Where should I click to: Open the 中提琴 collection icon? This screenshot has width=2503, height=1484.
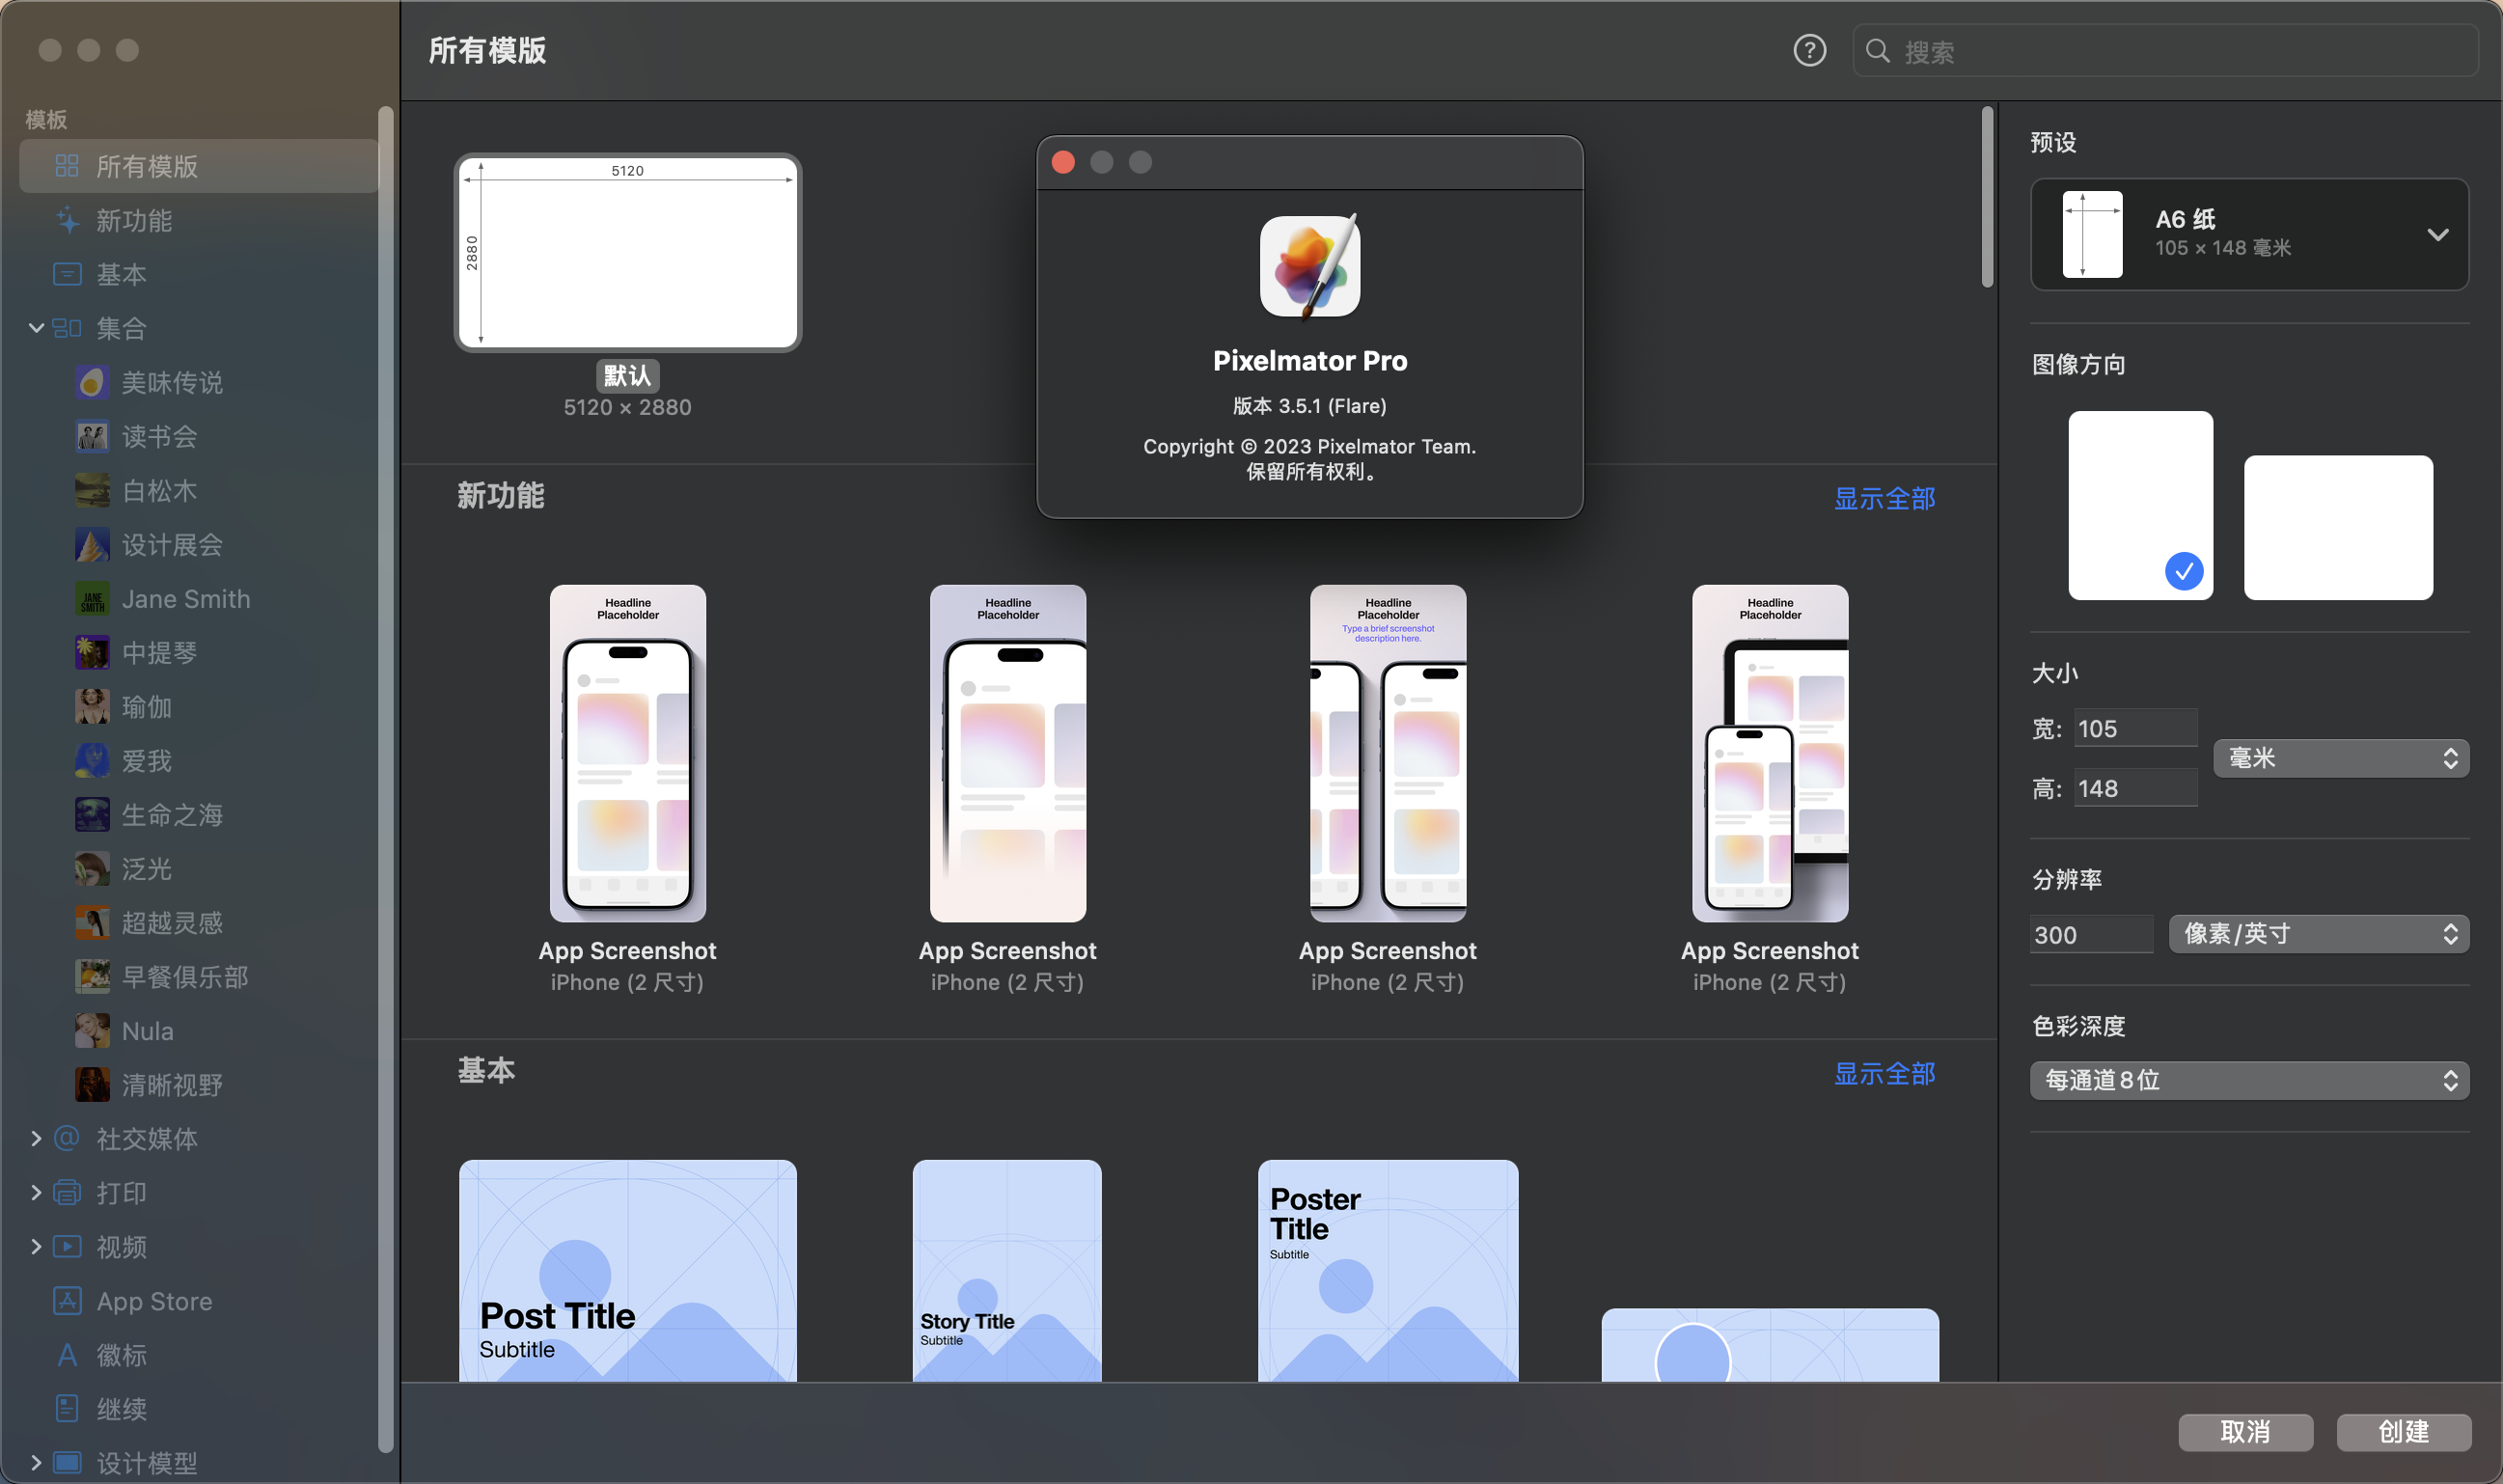pos(92,652)
